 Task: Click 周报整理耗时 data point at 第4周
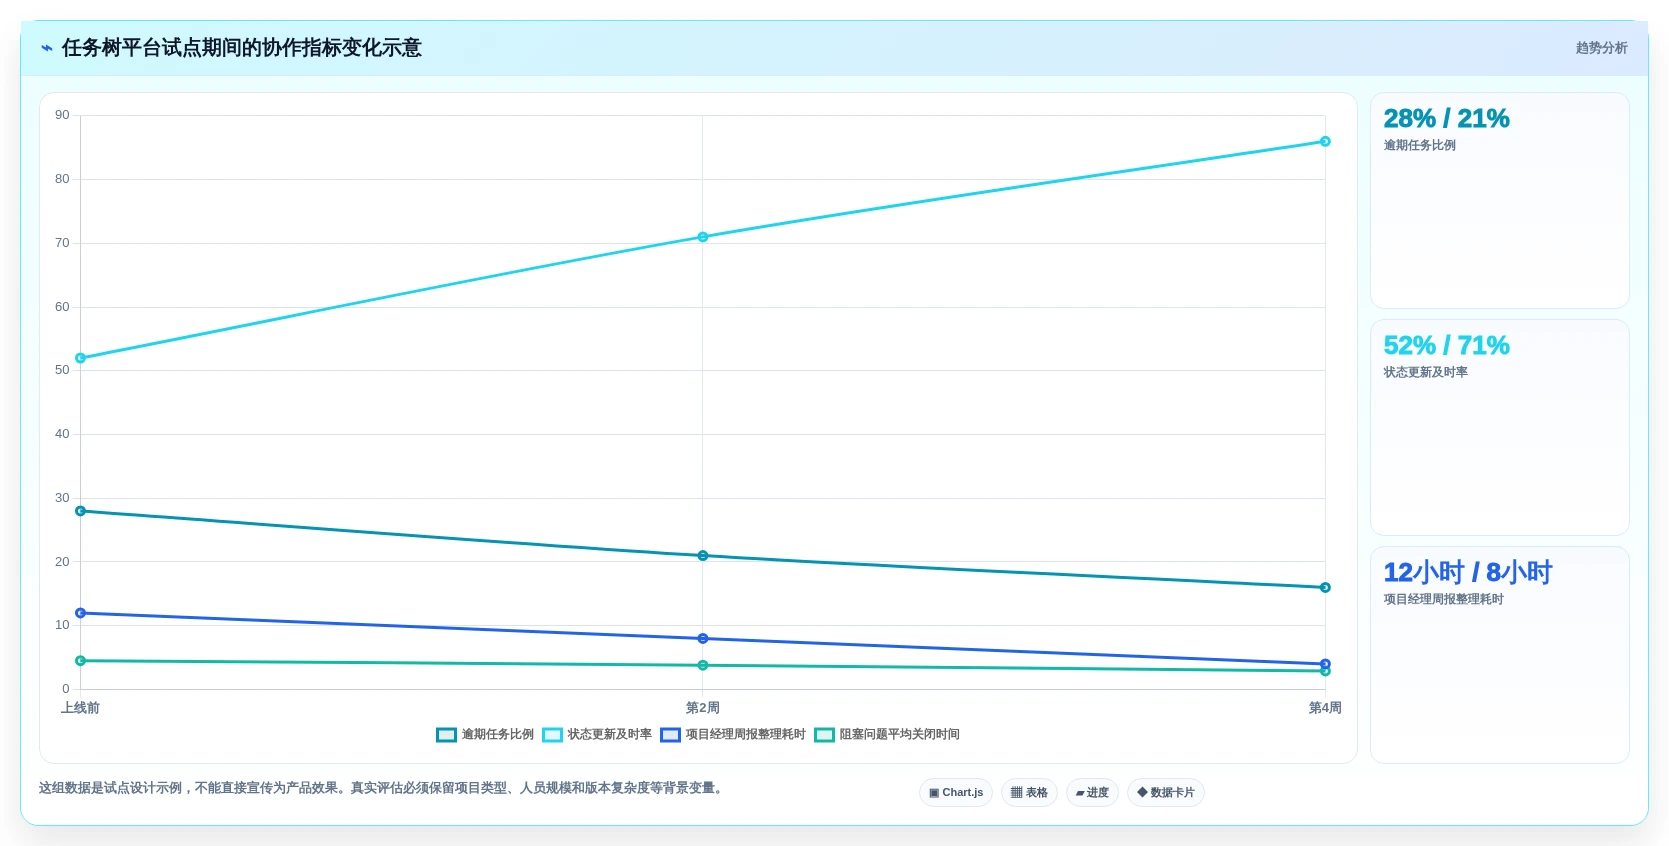(1325, 664)
